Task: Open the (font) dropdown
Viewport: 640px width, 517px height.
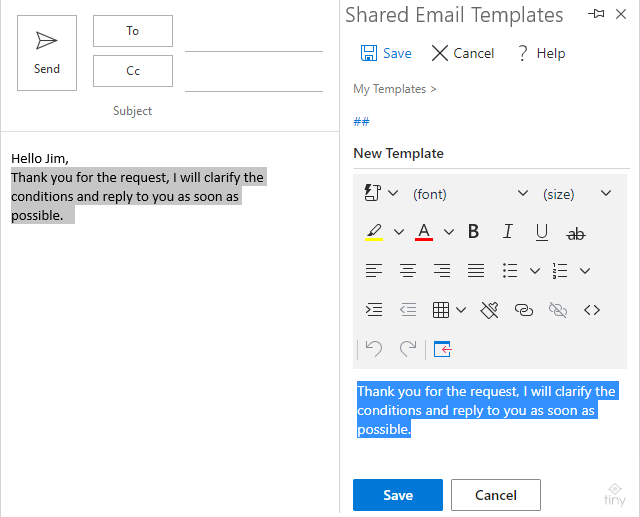Action: [x=470, y=194]
